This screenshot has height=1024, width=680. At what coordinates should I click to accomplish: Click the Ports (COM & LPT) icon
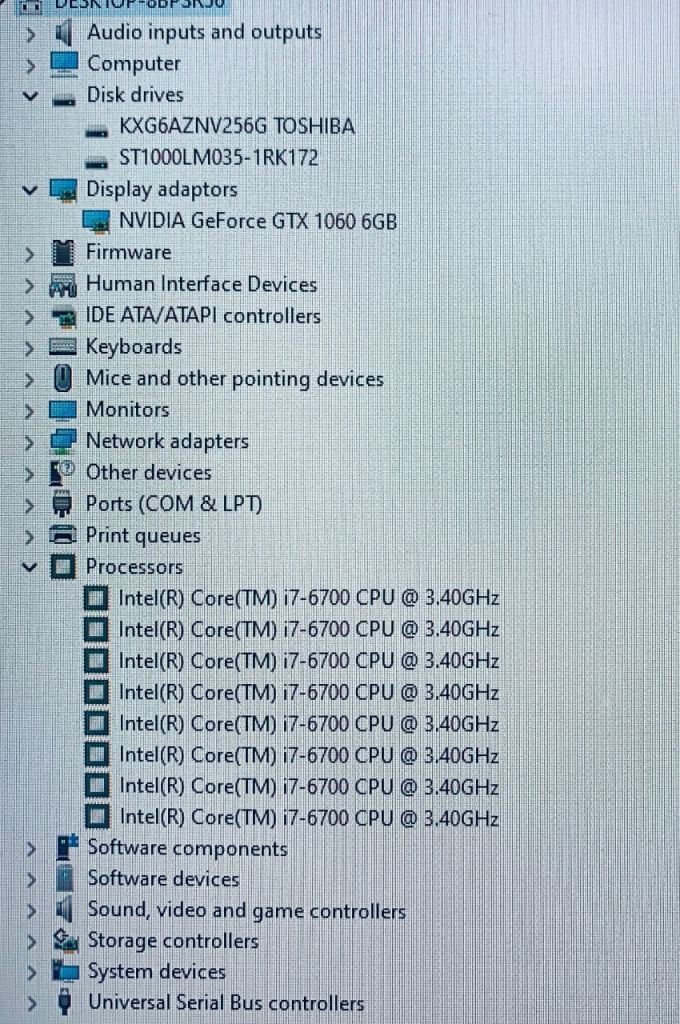pyautogui.click(x=63, y=504)
